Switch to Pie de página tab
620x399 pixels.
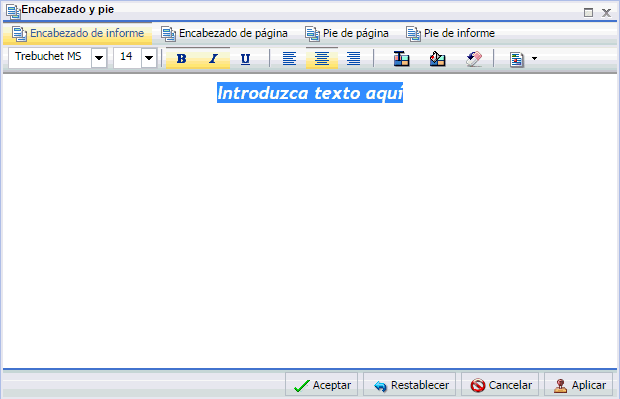(x=347, y=33)
